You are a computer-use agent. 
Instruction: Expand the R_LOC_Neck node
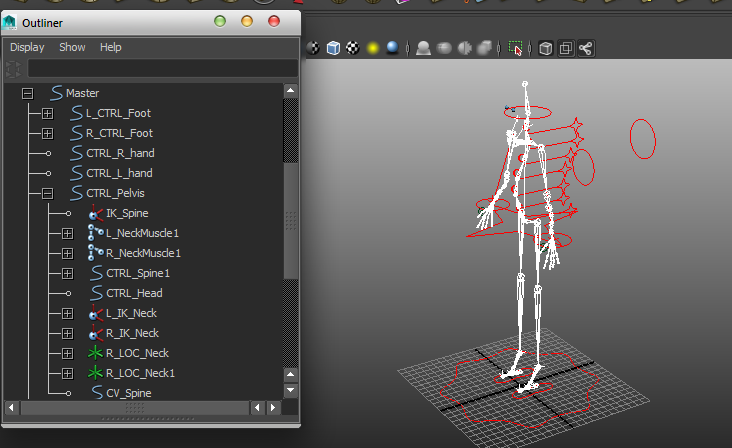[x=67, y=354]
